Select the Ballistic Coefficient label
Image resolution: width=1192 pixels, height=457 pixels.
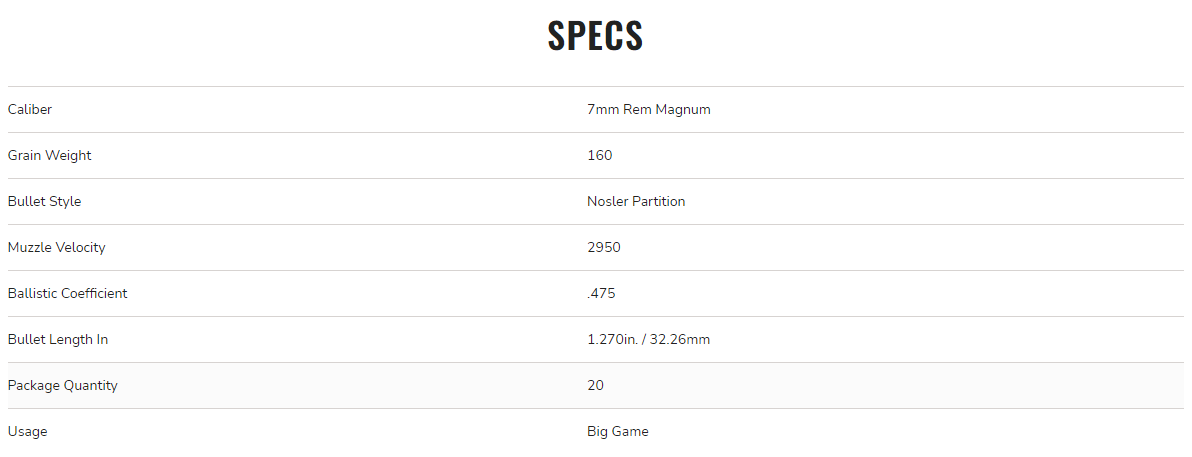[68, 294]
